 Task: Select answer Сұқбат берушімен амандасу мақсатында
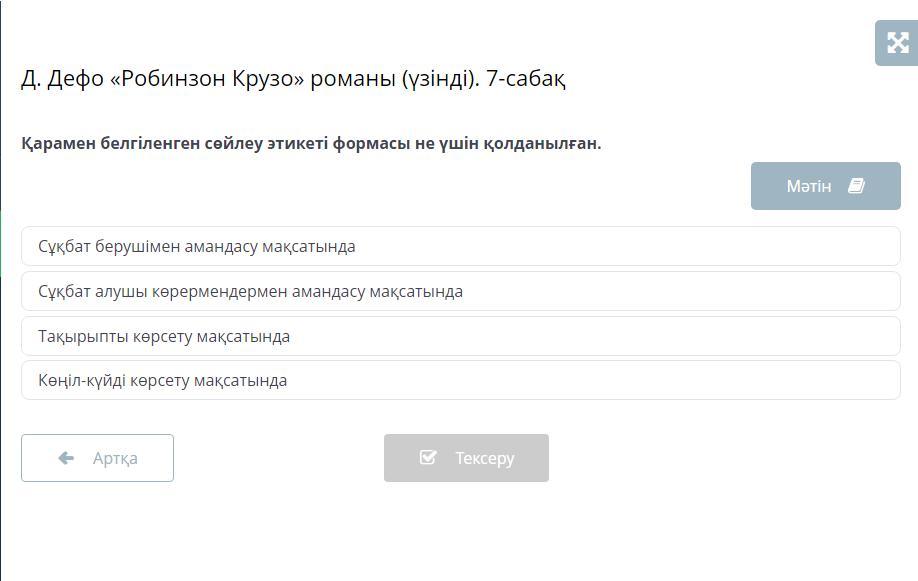point(461,246)
